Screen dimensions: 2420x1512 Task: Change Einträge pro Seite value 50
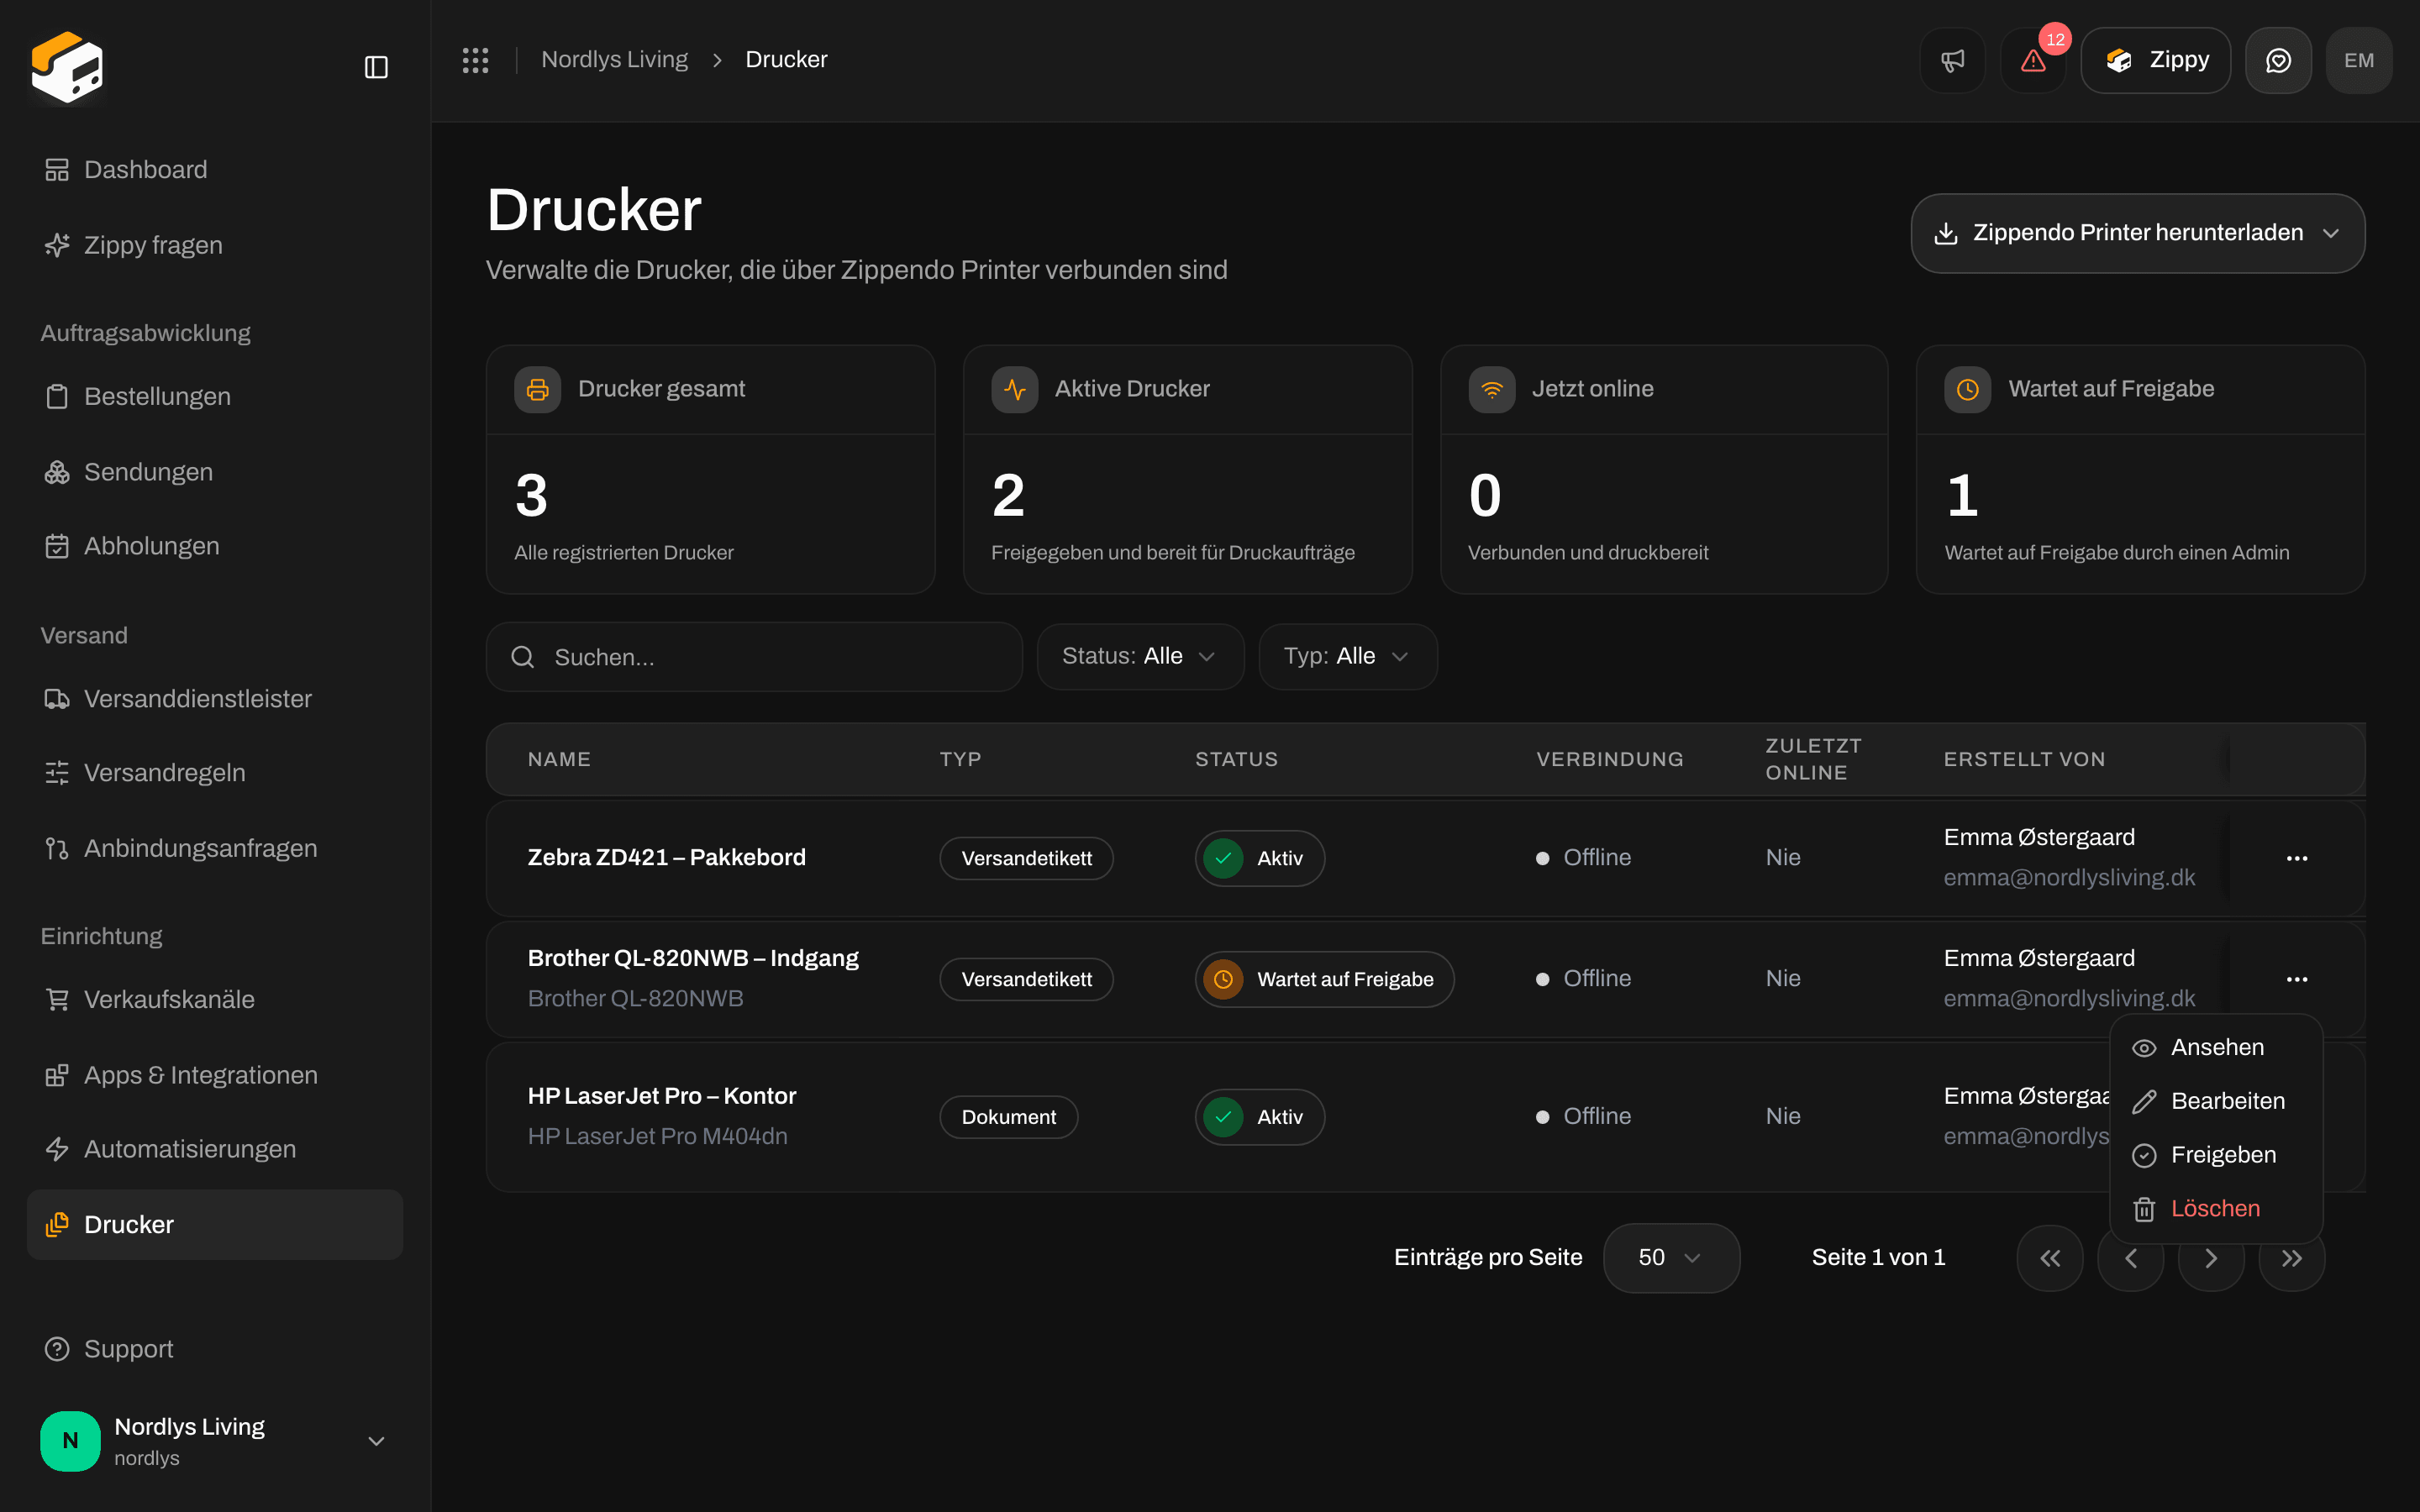[1671, 1257]
